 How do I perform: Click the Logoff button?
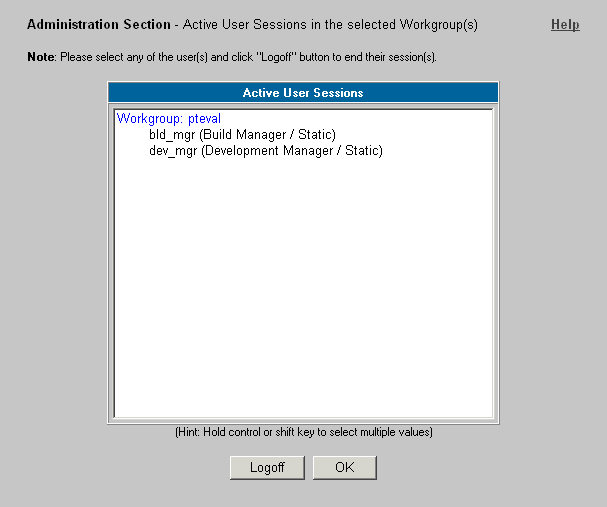point(267,468)
